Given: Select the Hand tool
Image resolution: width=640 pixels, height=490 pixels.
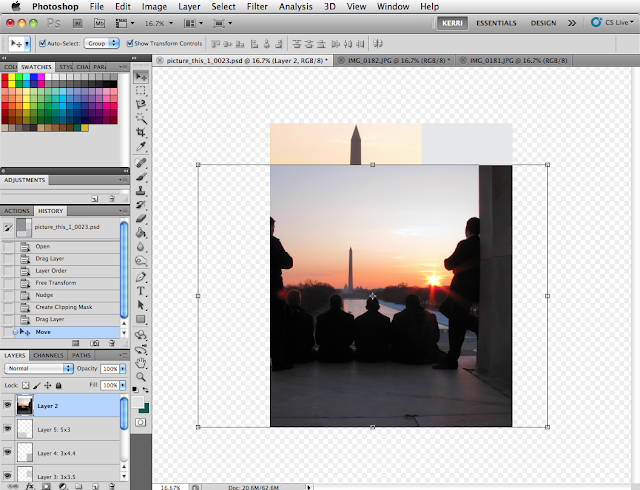Looking at the screenshot, I should coord(141,363).
